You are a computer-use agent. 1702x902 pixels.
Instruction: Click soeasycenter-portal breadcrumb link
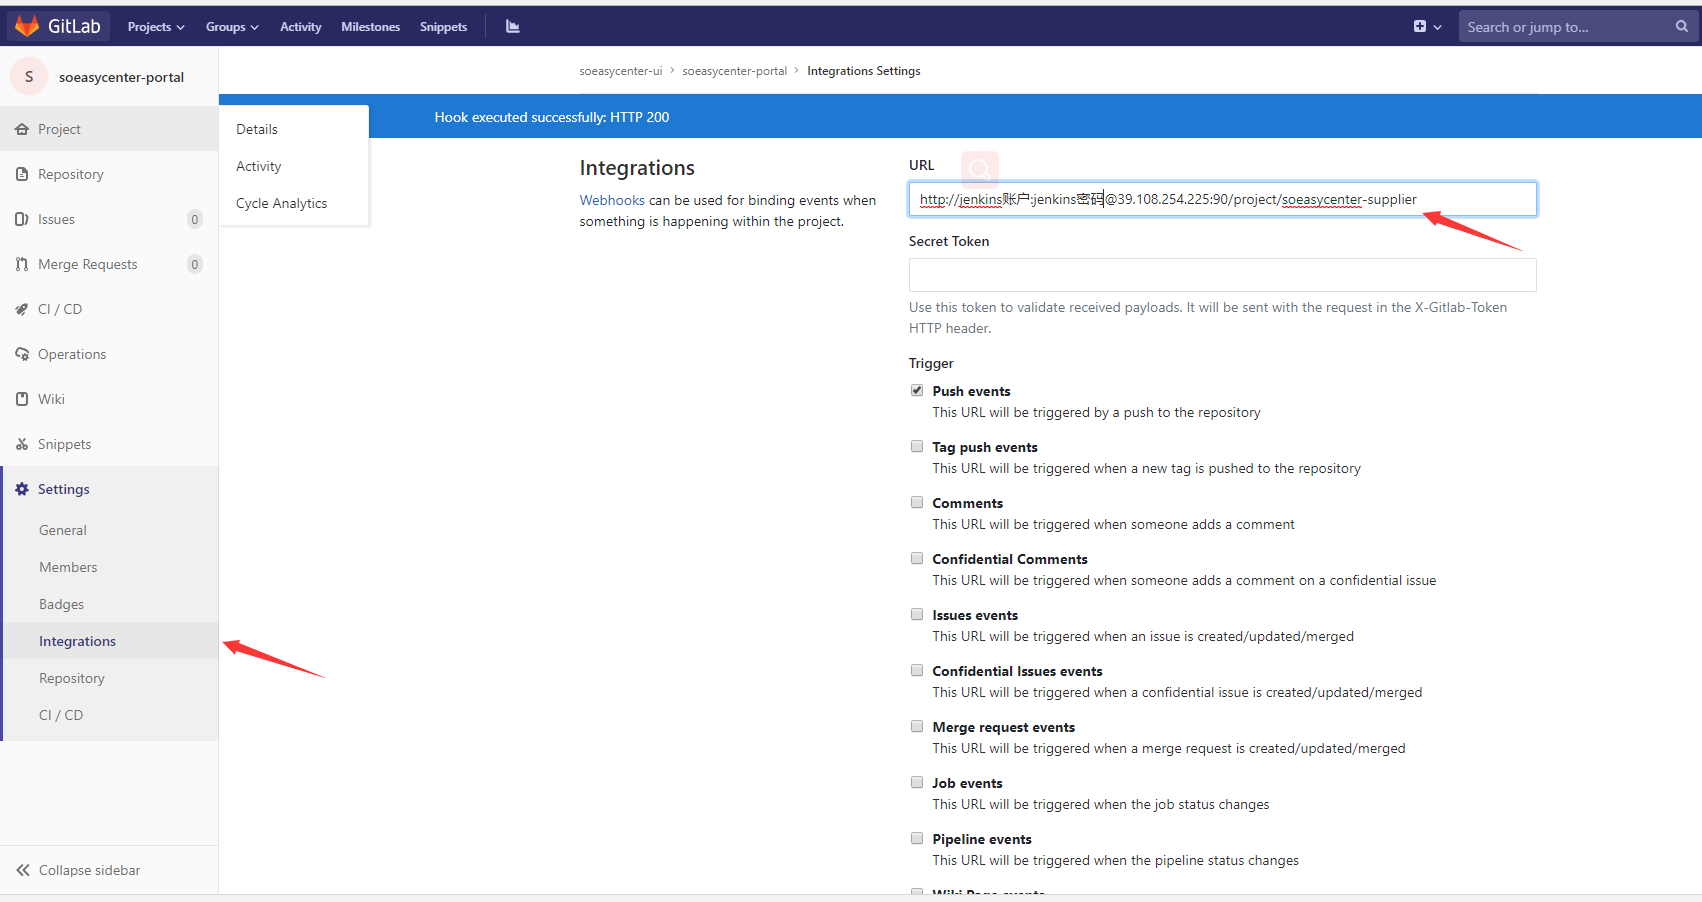point(735,71)
